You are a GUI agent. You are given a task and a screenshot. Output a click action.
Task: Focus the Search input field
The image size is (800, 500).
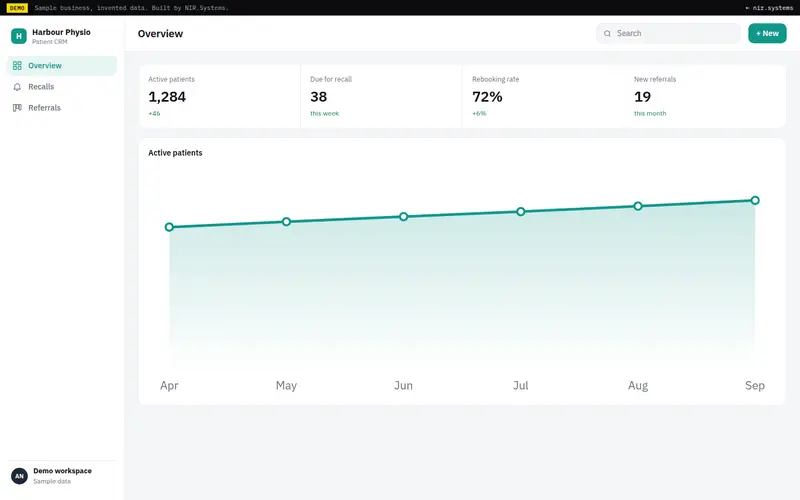coord(668,33)
